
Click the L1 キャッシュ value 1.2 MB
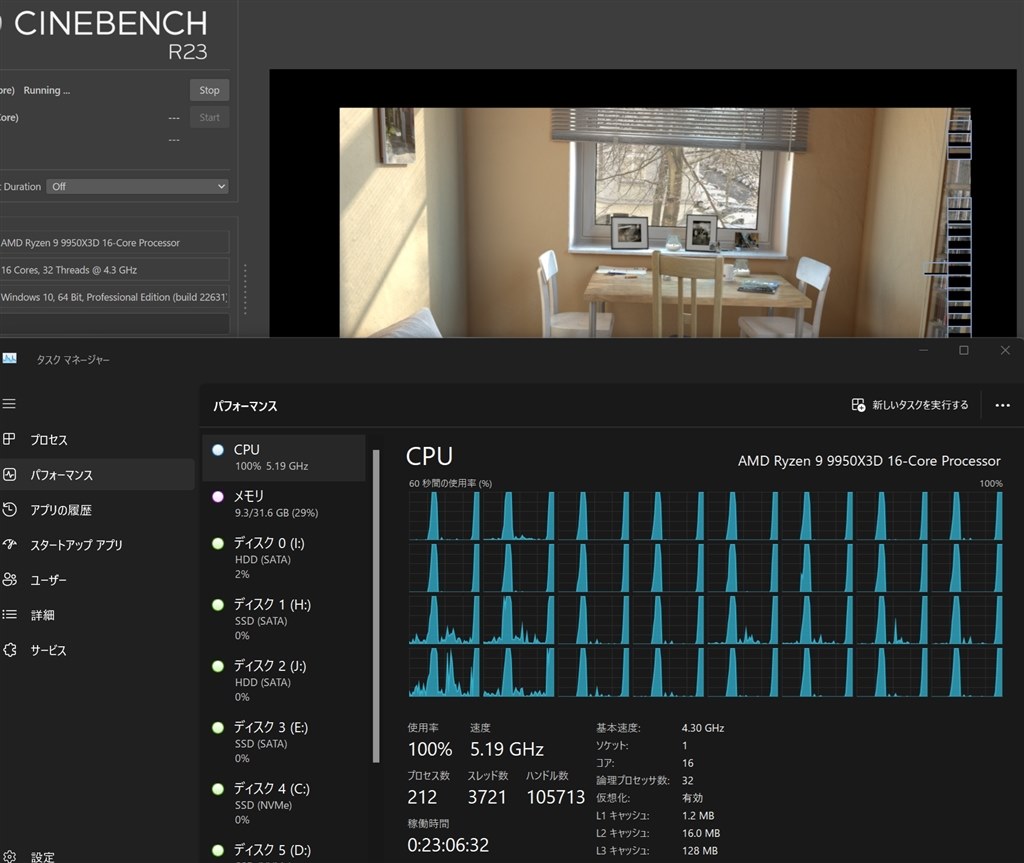(698, 815)
